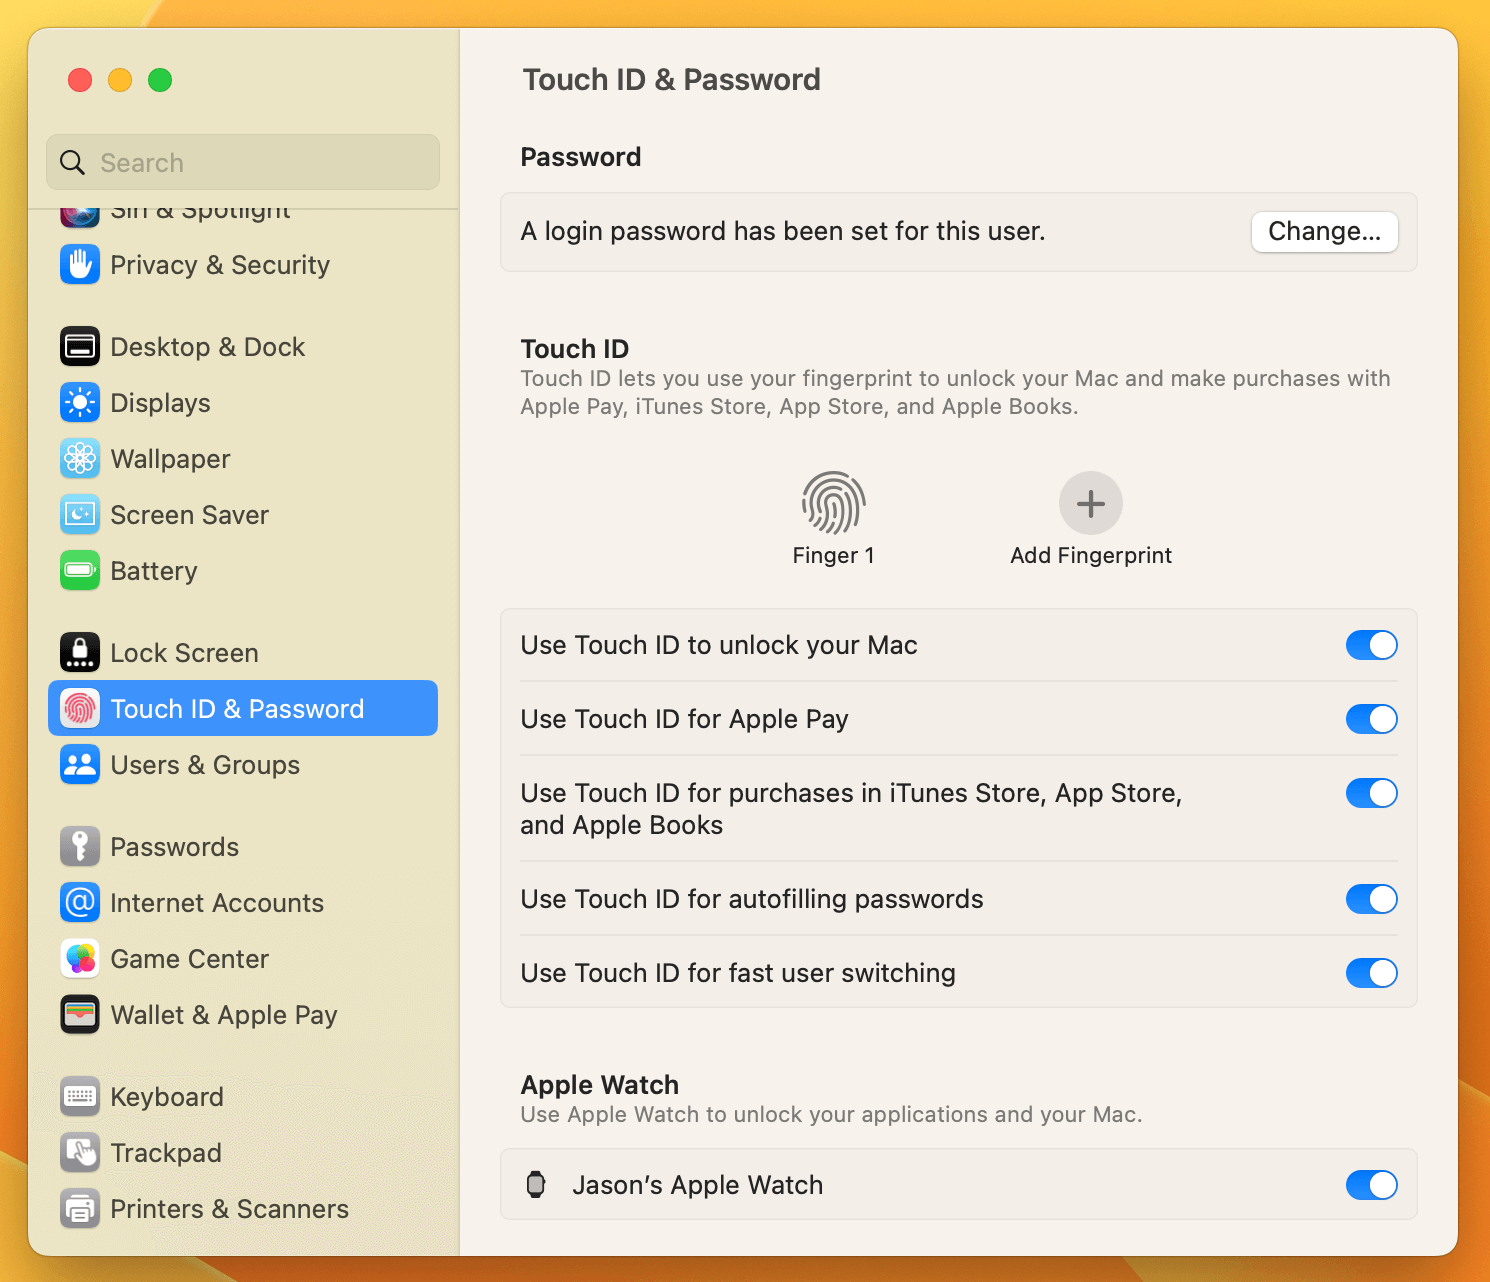
Task: Disable Touch ID to unlock your Mac
Action: 1371,645
